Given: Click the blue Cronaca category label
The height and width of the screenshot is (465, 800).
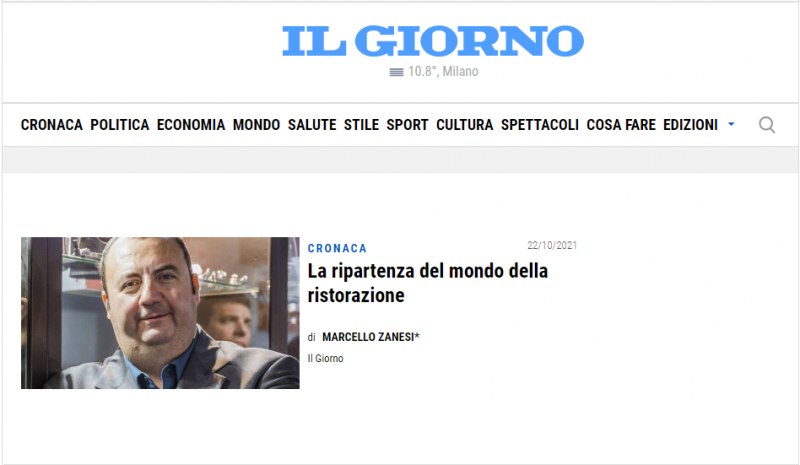Looking at the screenshot, I should click(337, 249).
